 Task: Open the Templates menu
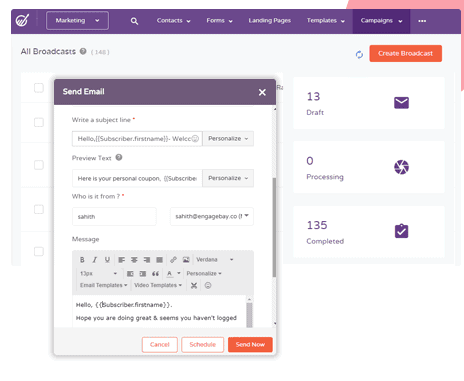click(326, 21)
